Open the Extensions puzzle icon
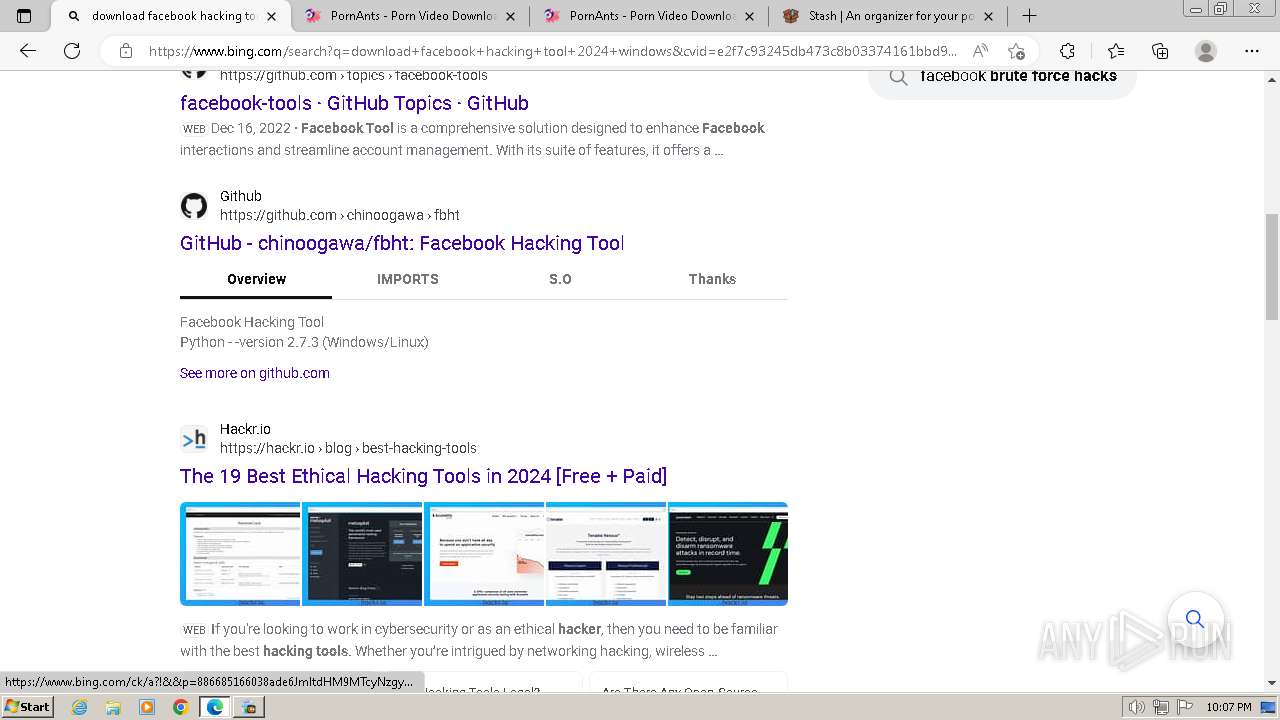 point(1067,51)
